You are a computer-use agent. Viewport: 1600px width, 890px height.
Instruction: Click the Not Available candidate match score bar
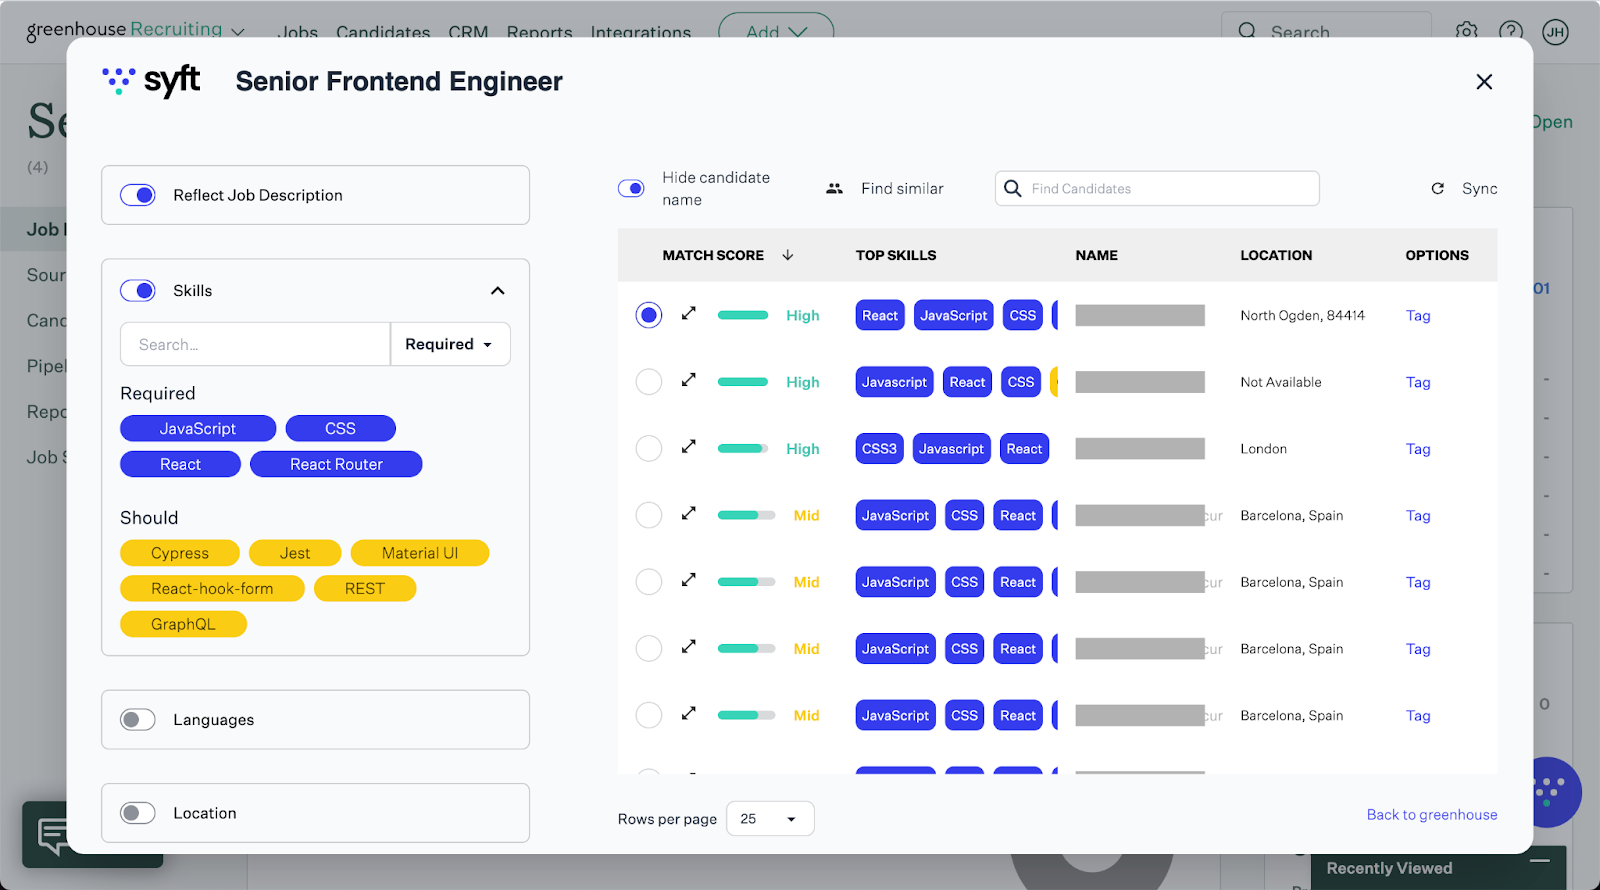tap(743, 382)
